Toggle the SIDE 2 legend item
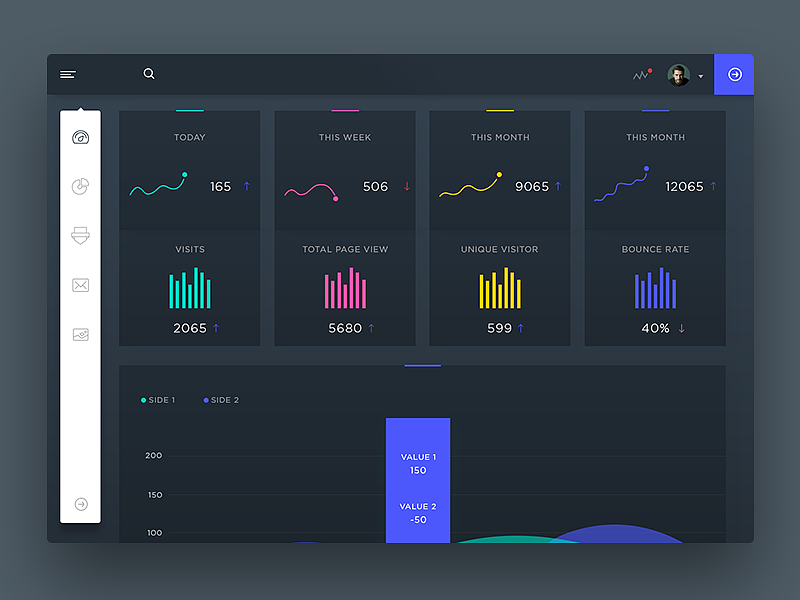 tap(221, 400)
